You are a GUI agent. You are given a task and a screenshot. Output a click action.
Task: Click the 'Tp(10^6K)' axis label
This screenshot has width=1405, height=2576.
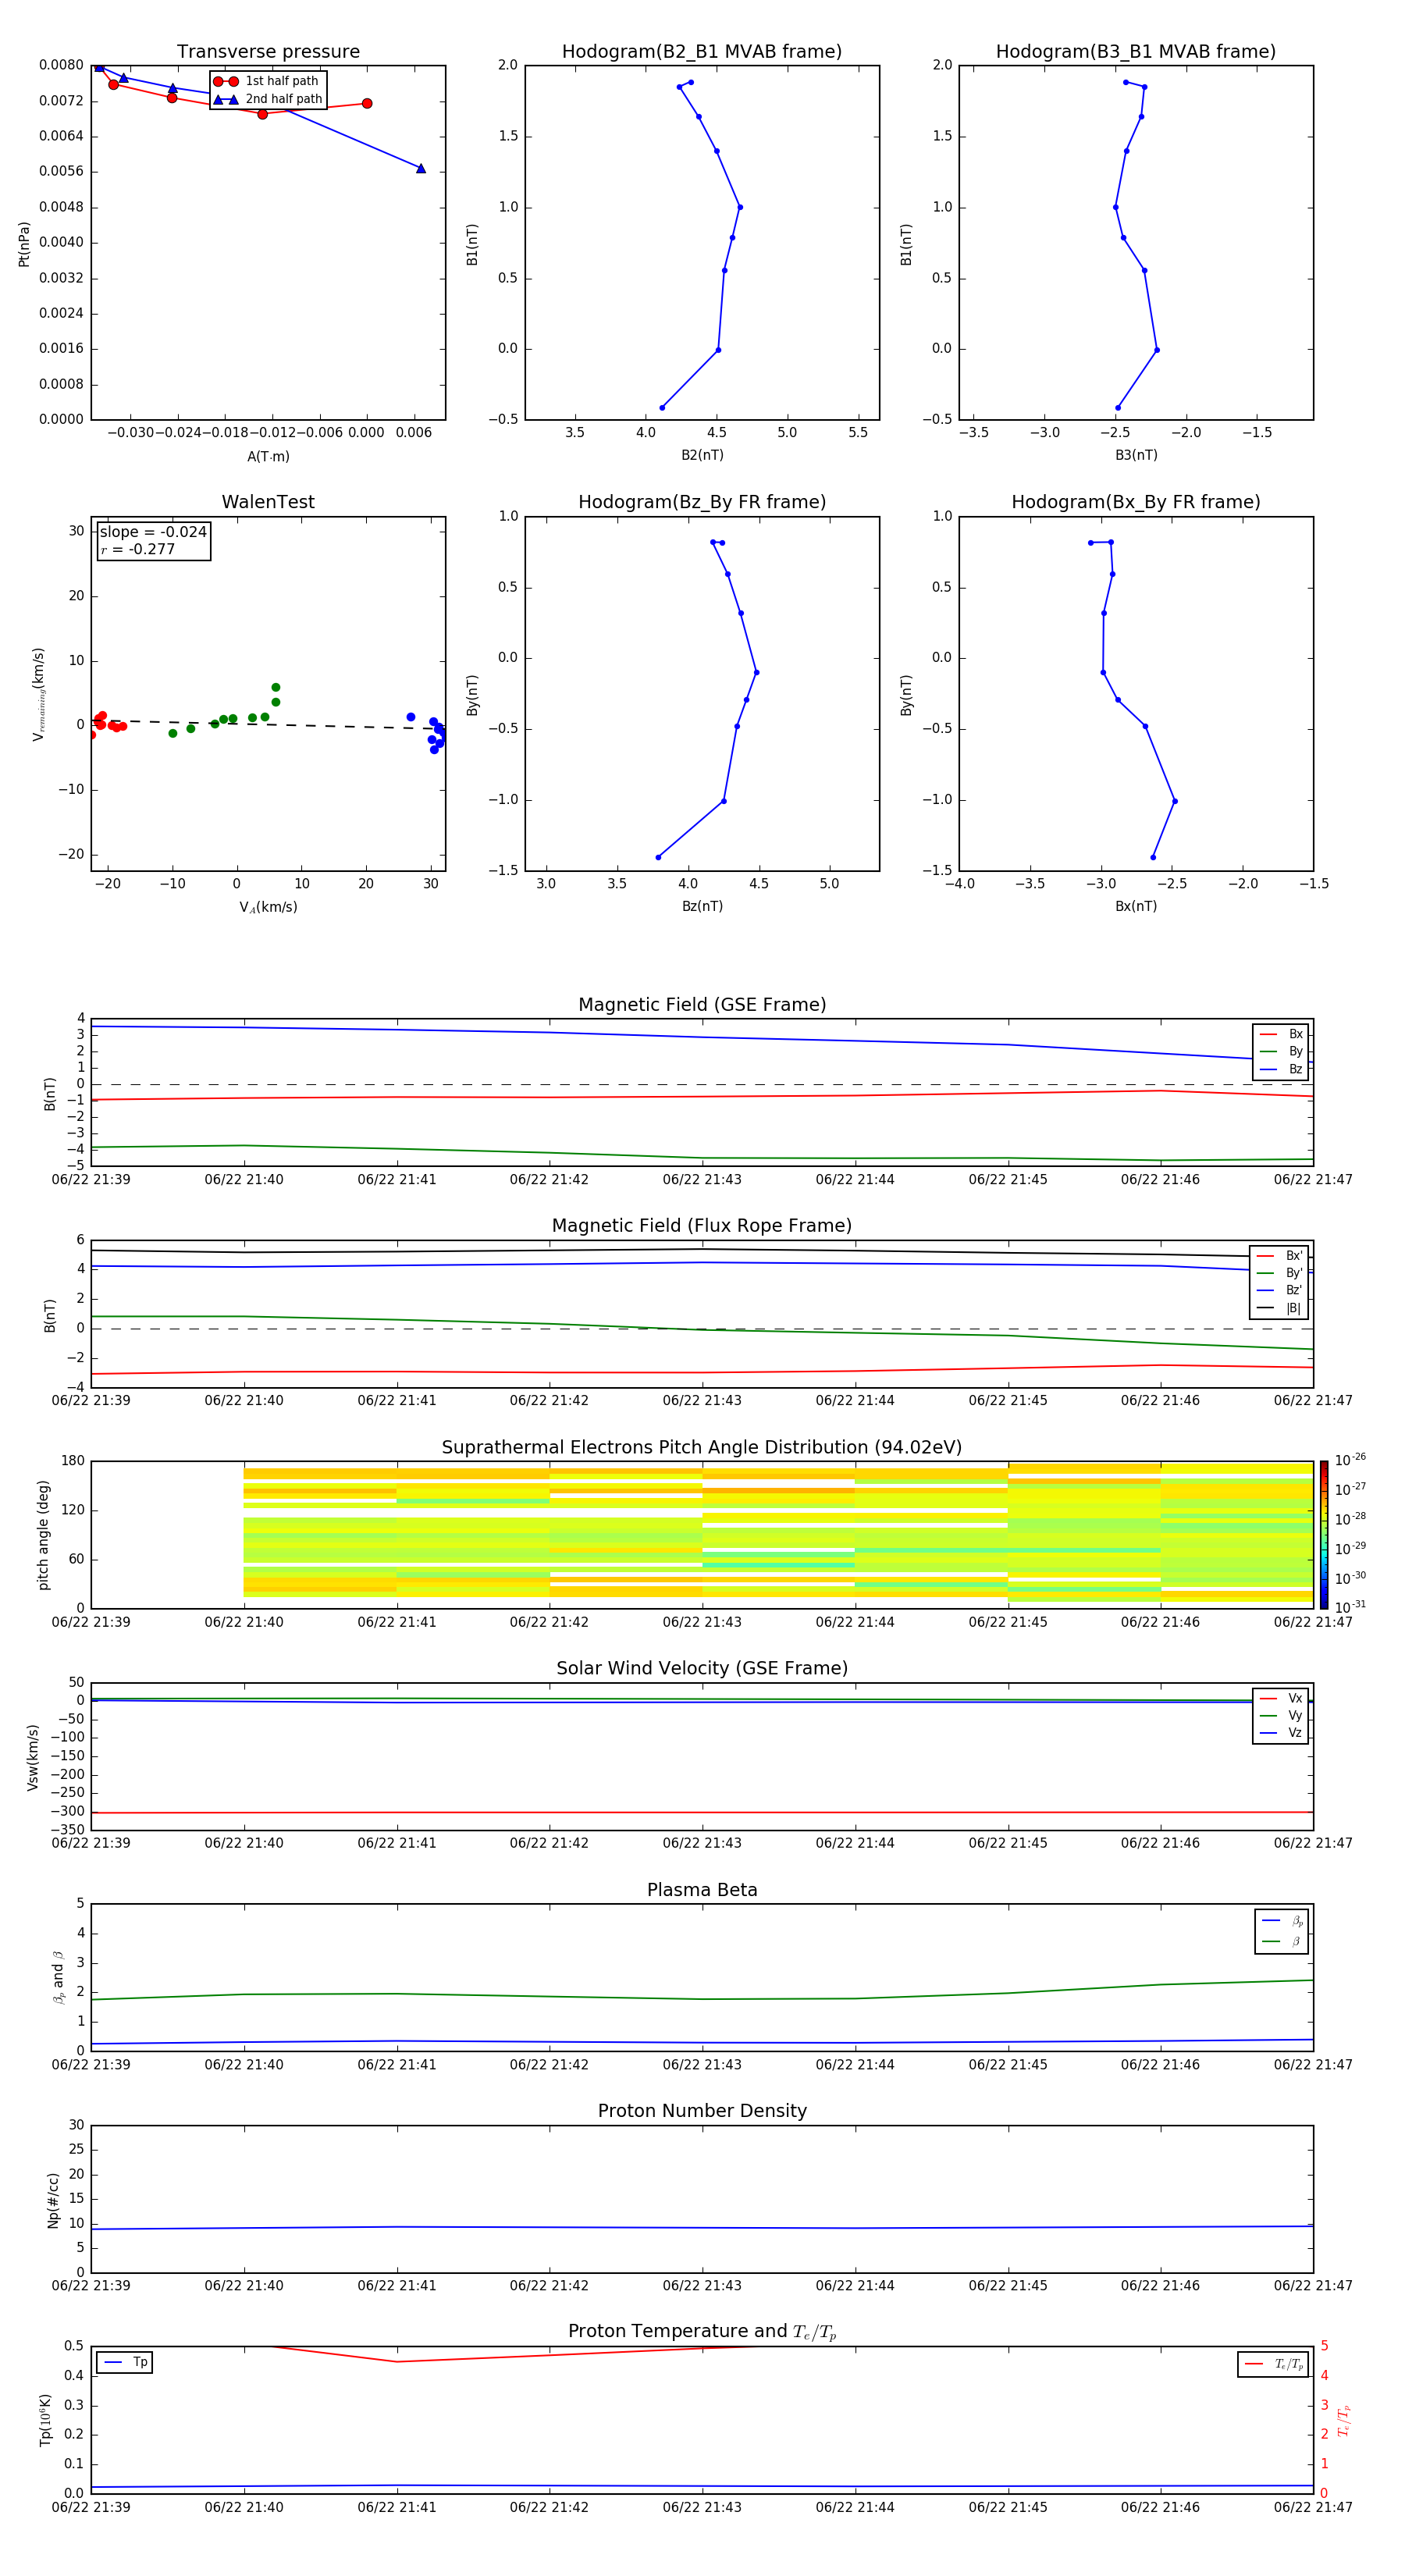45,2420
